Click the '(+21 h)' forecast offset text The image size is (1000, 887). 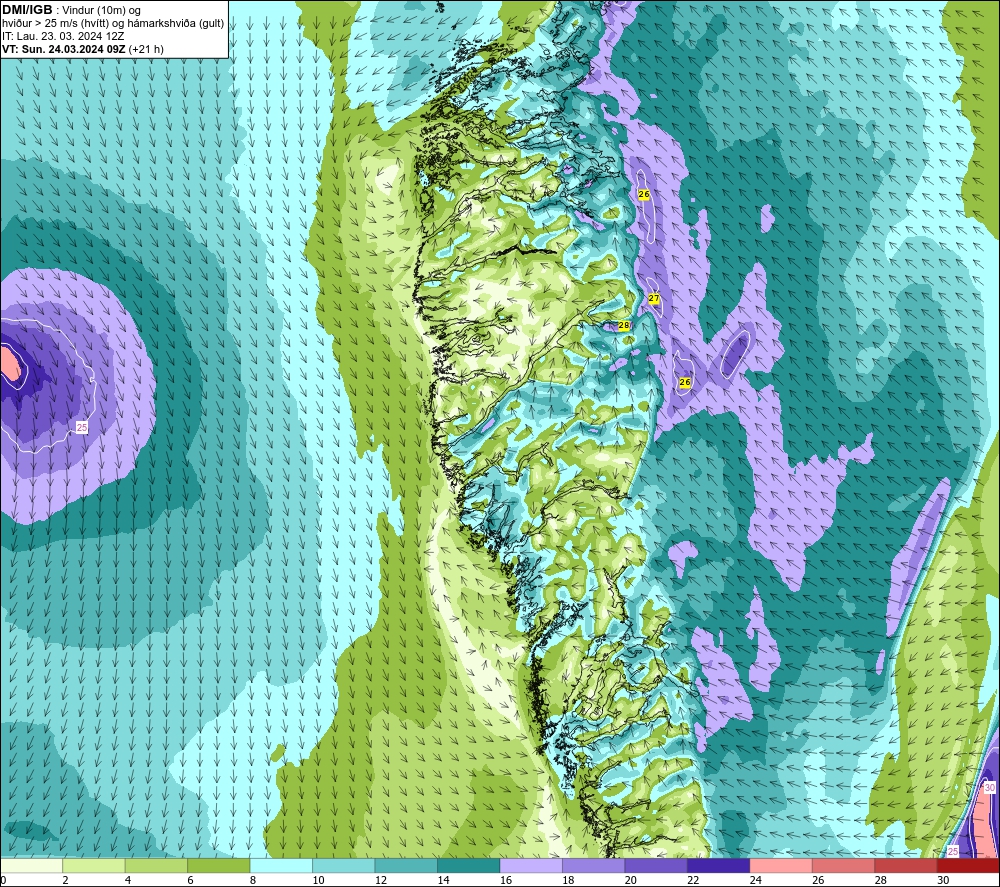[x=146, y=49]
